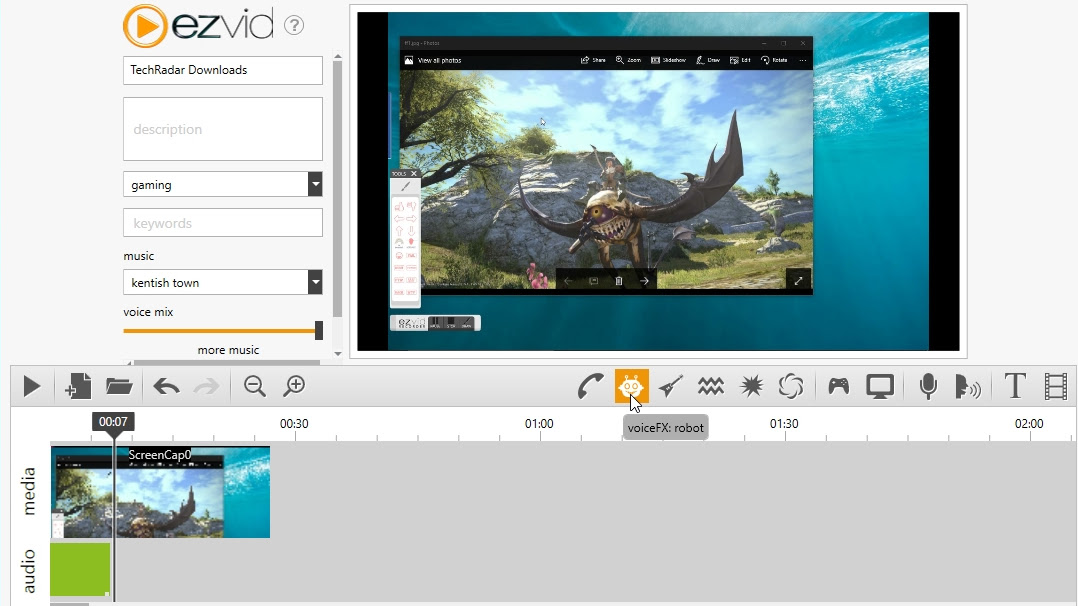Select the telephone voiceFX icon
The height and width of the screenshot is (606, 1078).
(590, 386)
